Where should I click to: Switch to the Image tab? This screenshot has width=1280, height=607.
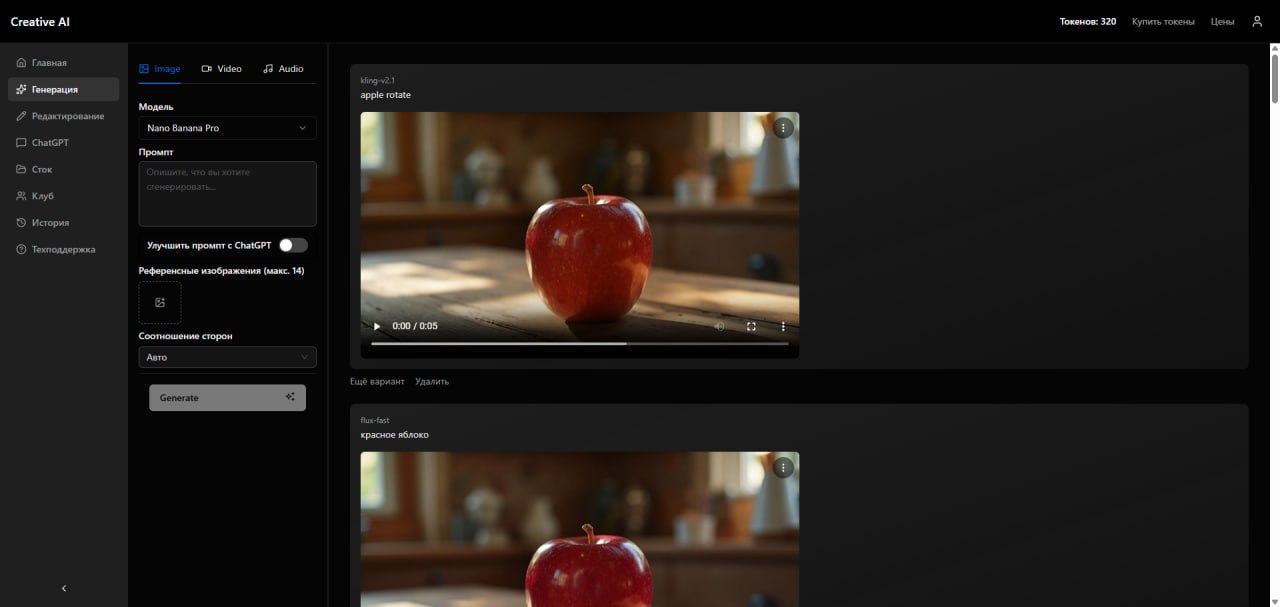pyautogui.click(x=160, y=69)
